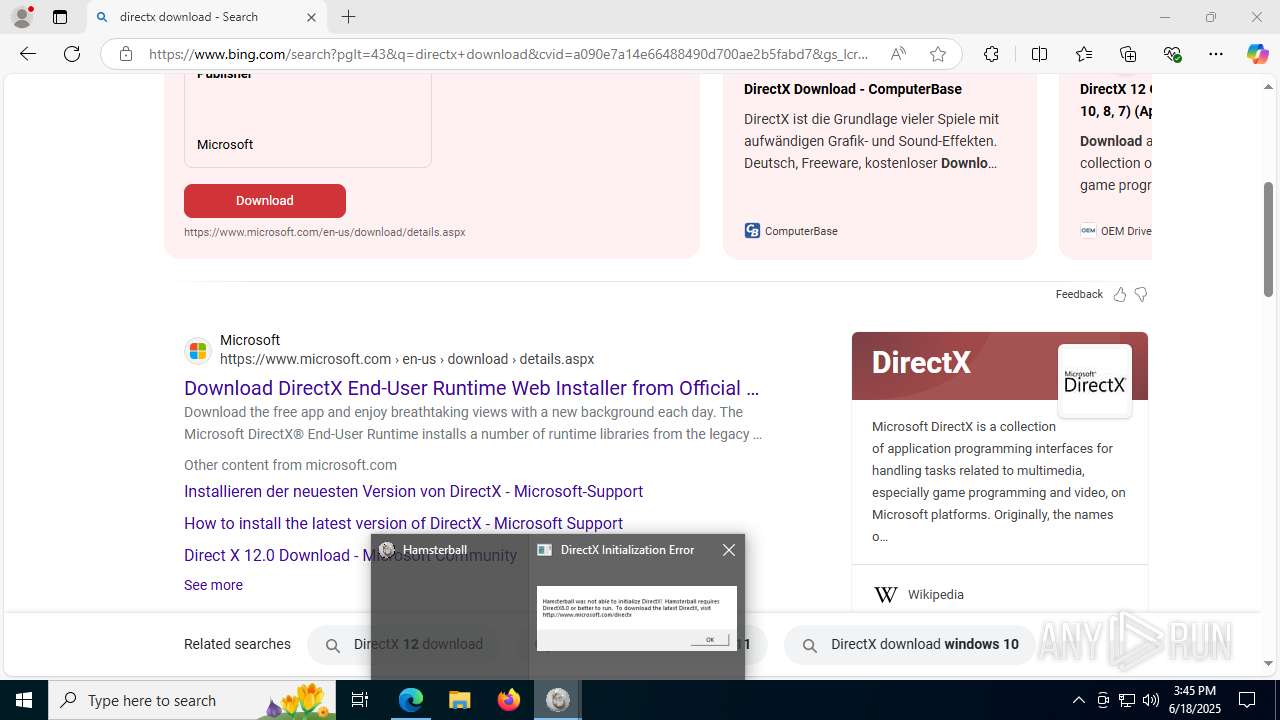The height and width of the screenshot is (720, 1280).
Task: Select the DirectX Initialization Error preview thumbnail
Action: (637, 618)
